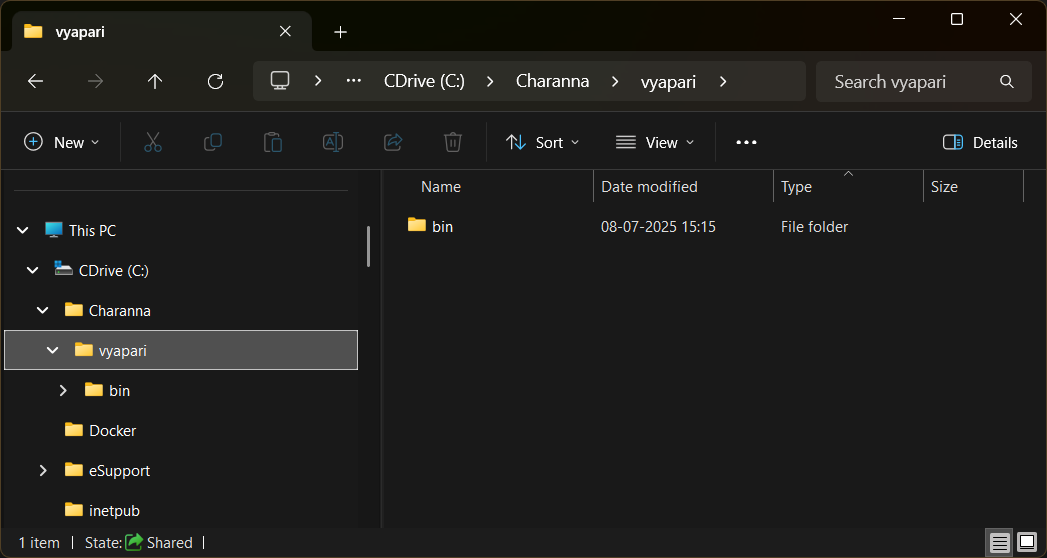The image size is (1047, 558).
Task: Open the Sort dropdown menu
Action: [x=542, y=142]
